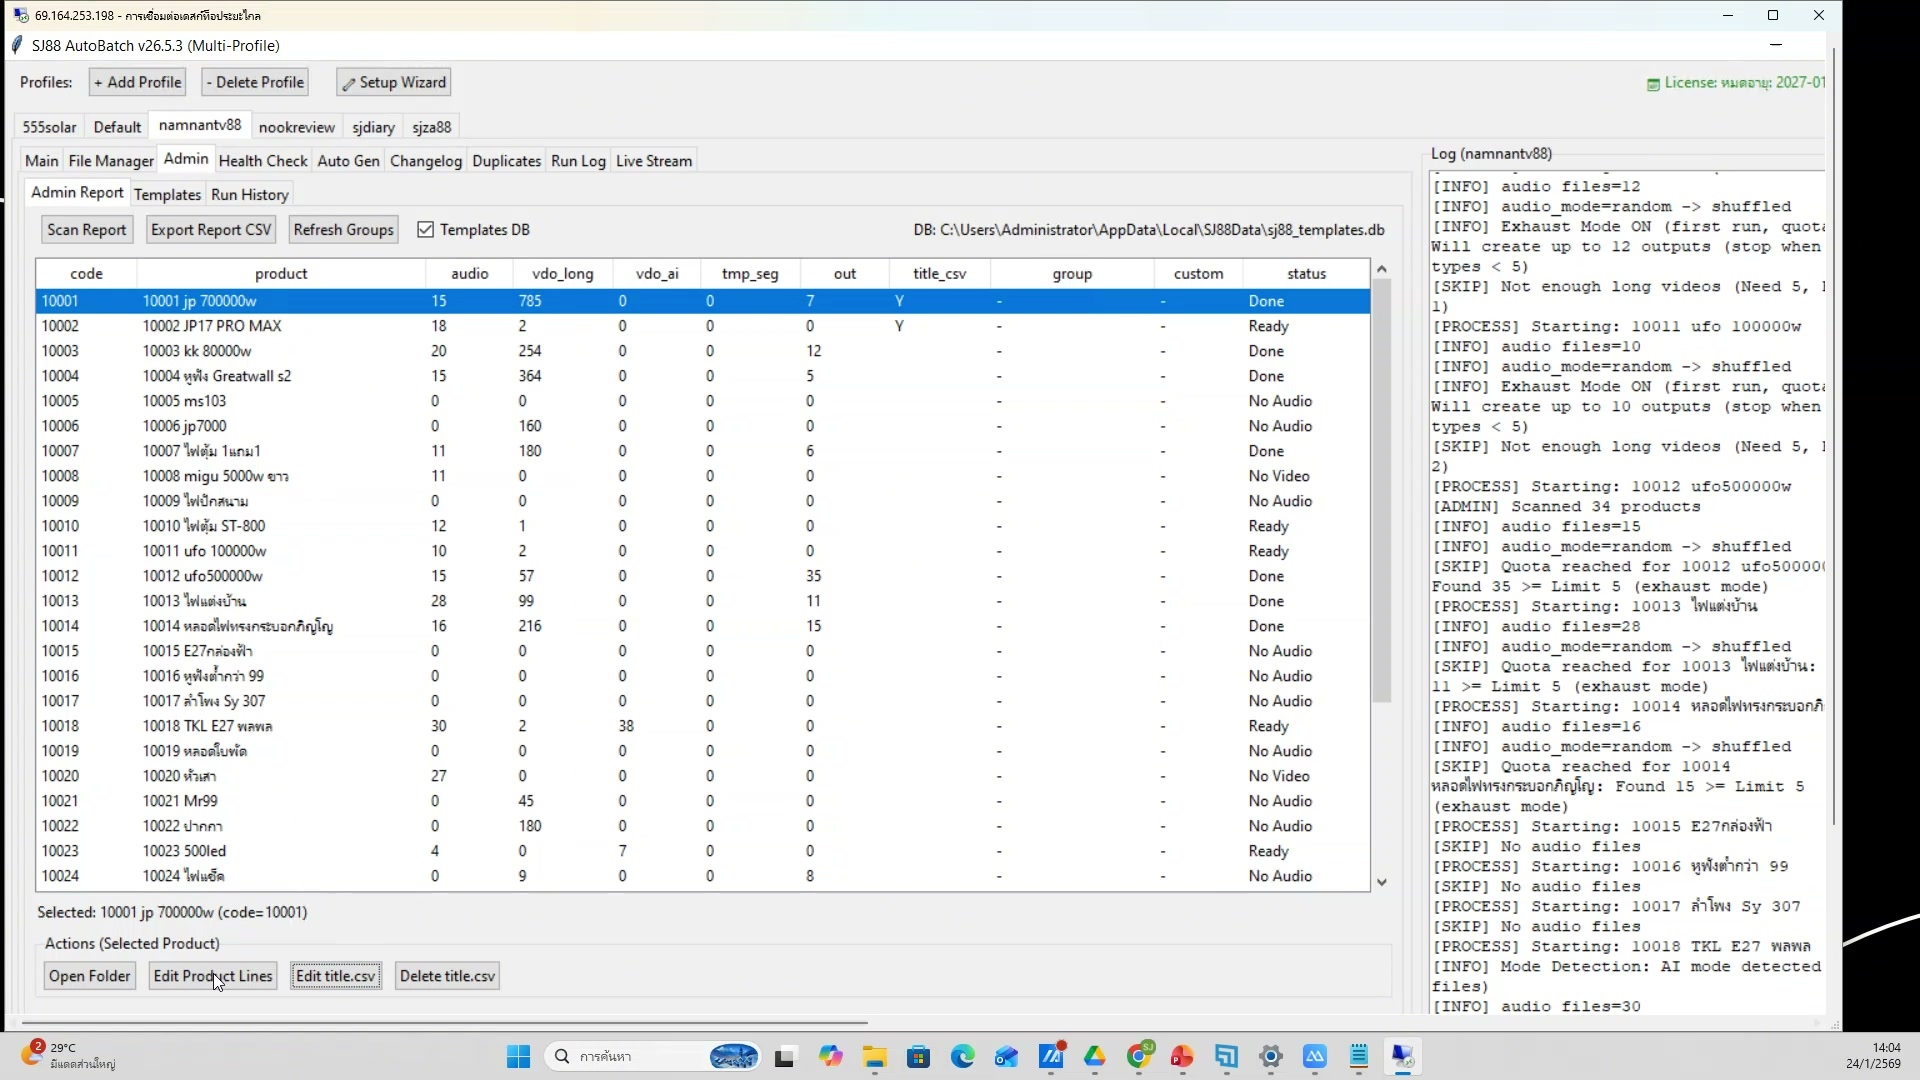Open File Explorer from the taskbar

875,1057
